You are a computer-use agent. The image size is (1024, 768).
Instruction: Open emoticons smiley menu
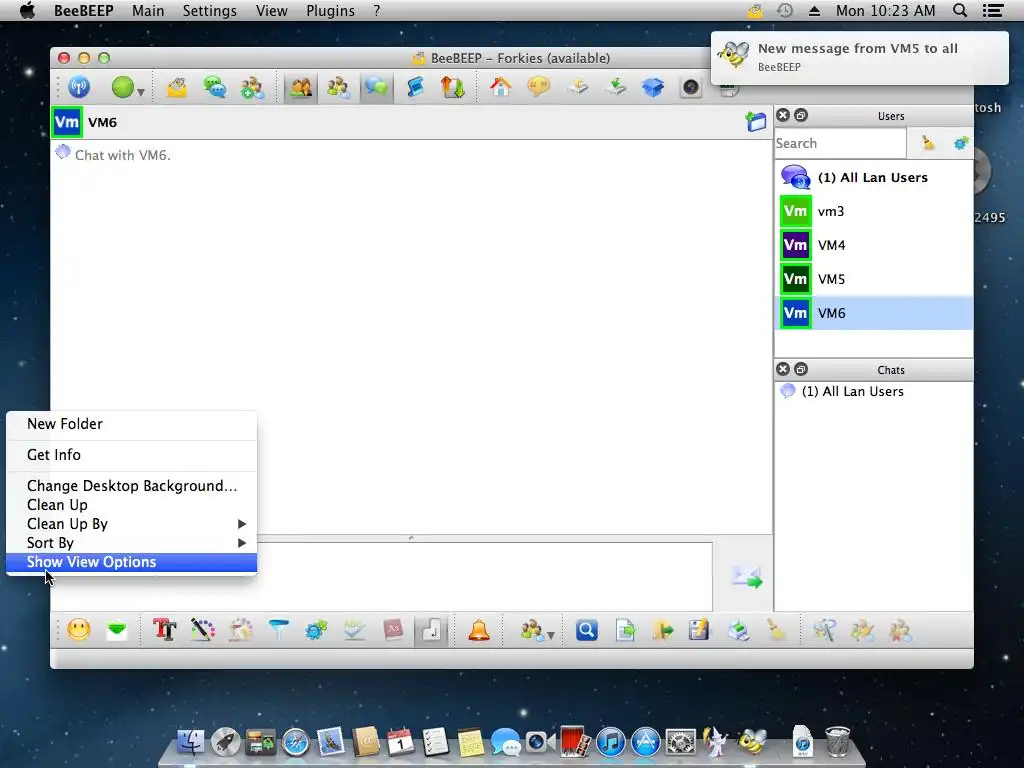point(78,630)
